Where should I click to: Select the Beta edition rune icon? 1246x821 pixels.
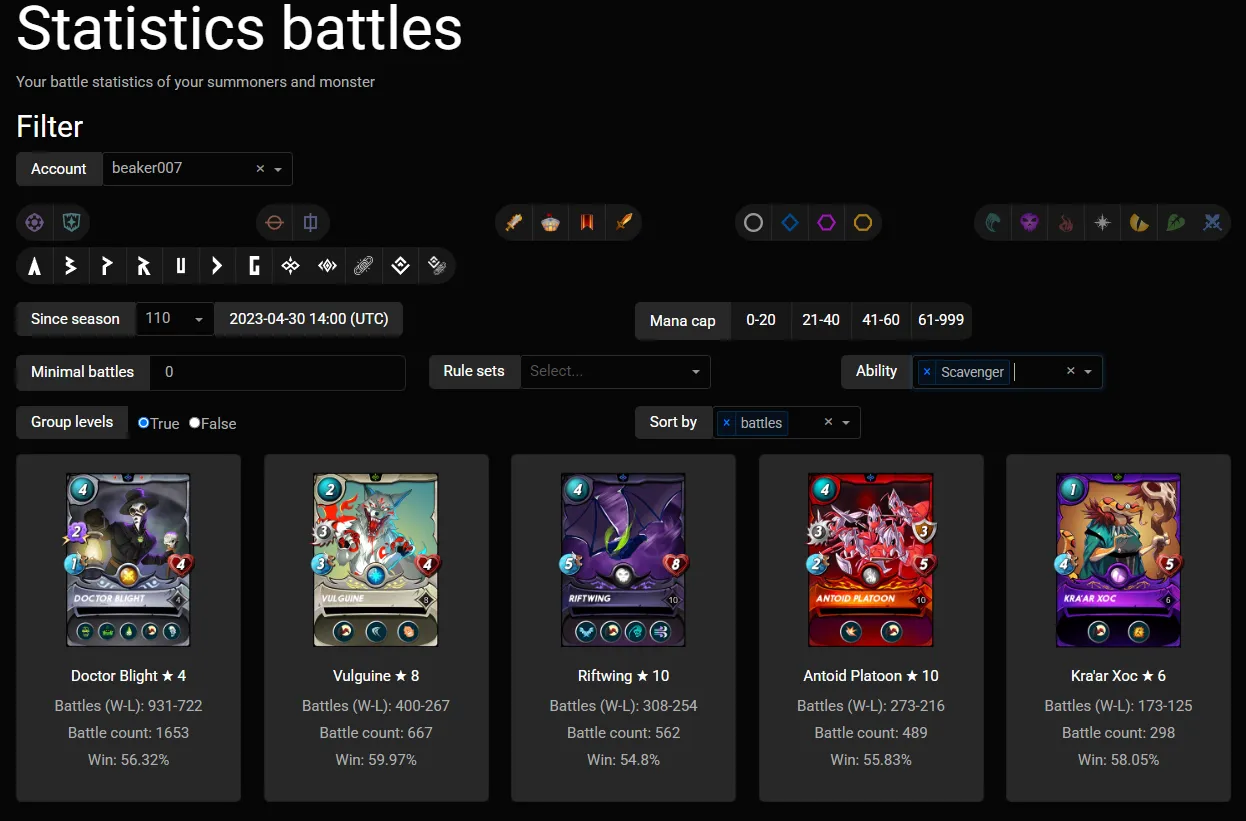click(71, 266)
